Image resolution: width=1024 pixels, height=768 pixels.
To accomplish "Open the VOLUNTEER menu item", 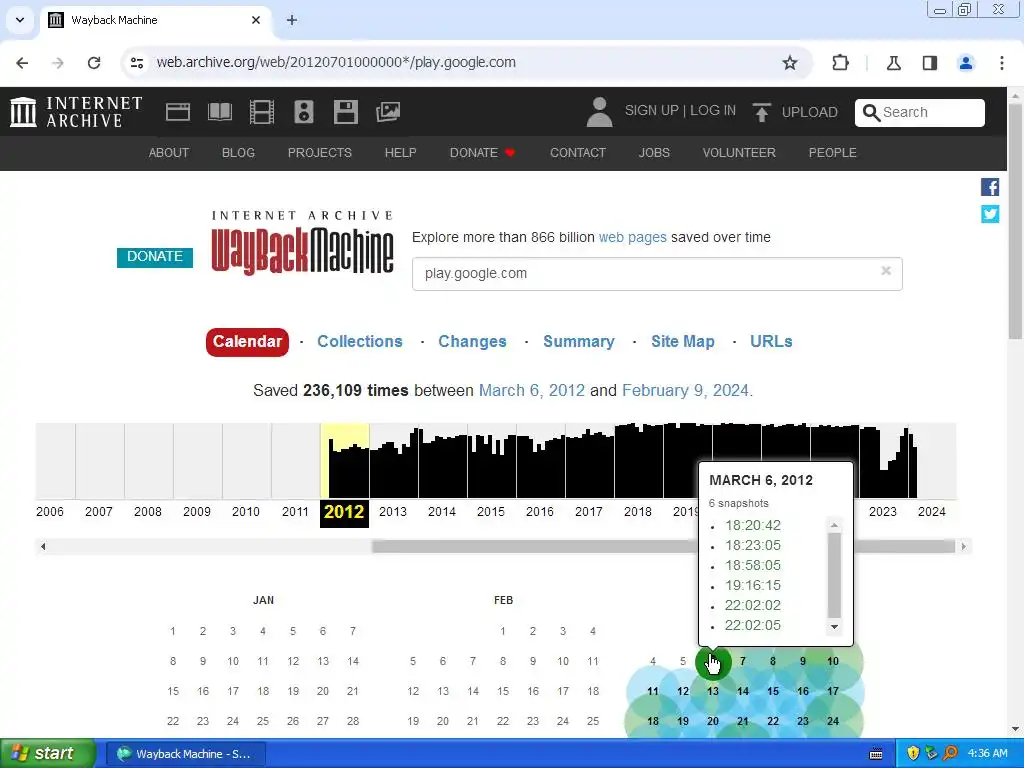I will point(739,153).
